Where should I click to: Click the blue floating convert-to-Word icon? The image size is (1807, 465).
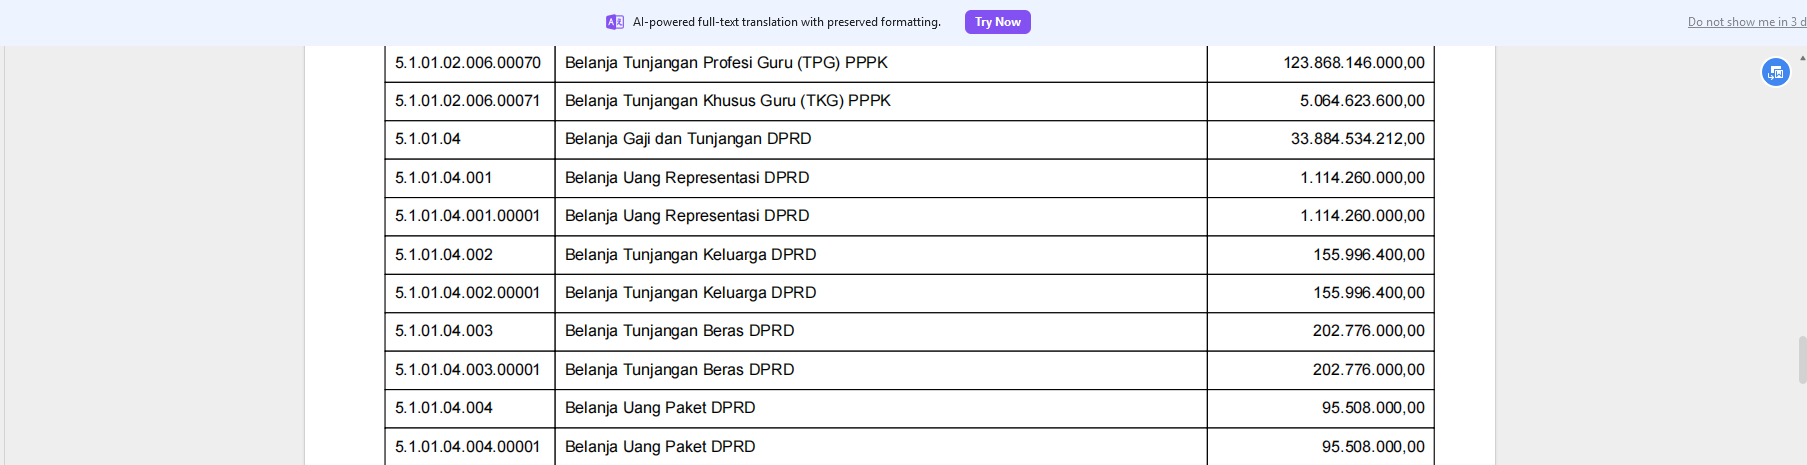pyautogui.click(x=1775, y=72)
